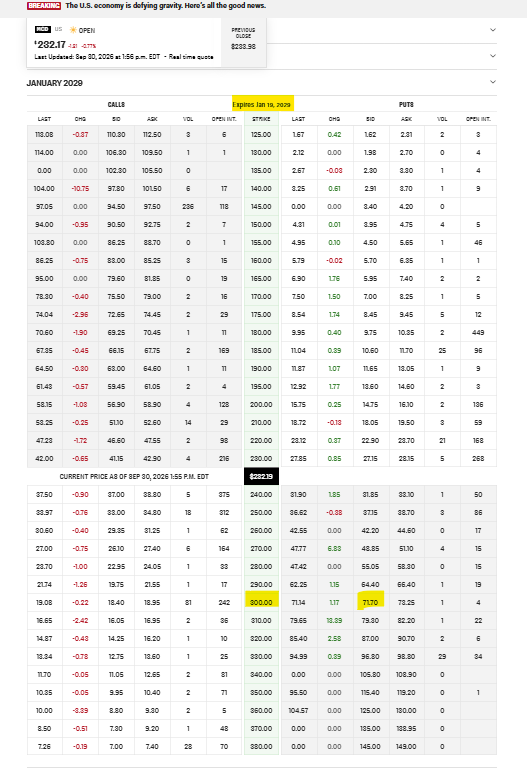The image size is (527, 777).
Task: Click the PUTS table heading
Action: [406, 105]
